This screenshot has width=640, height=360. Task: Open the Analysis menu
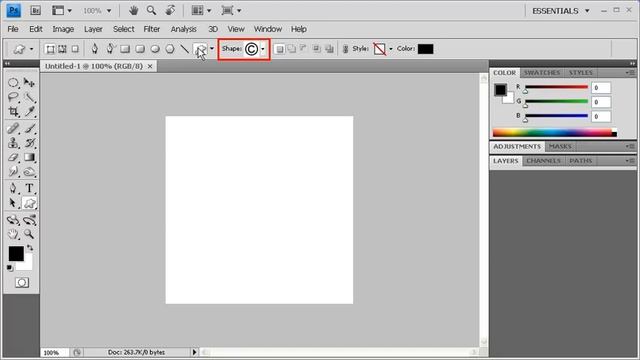183,29
